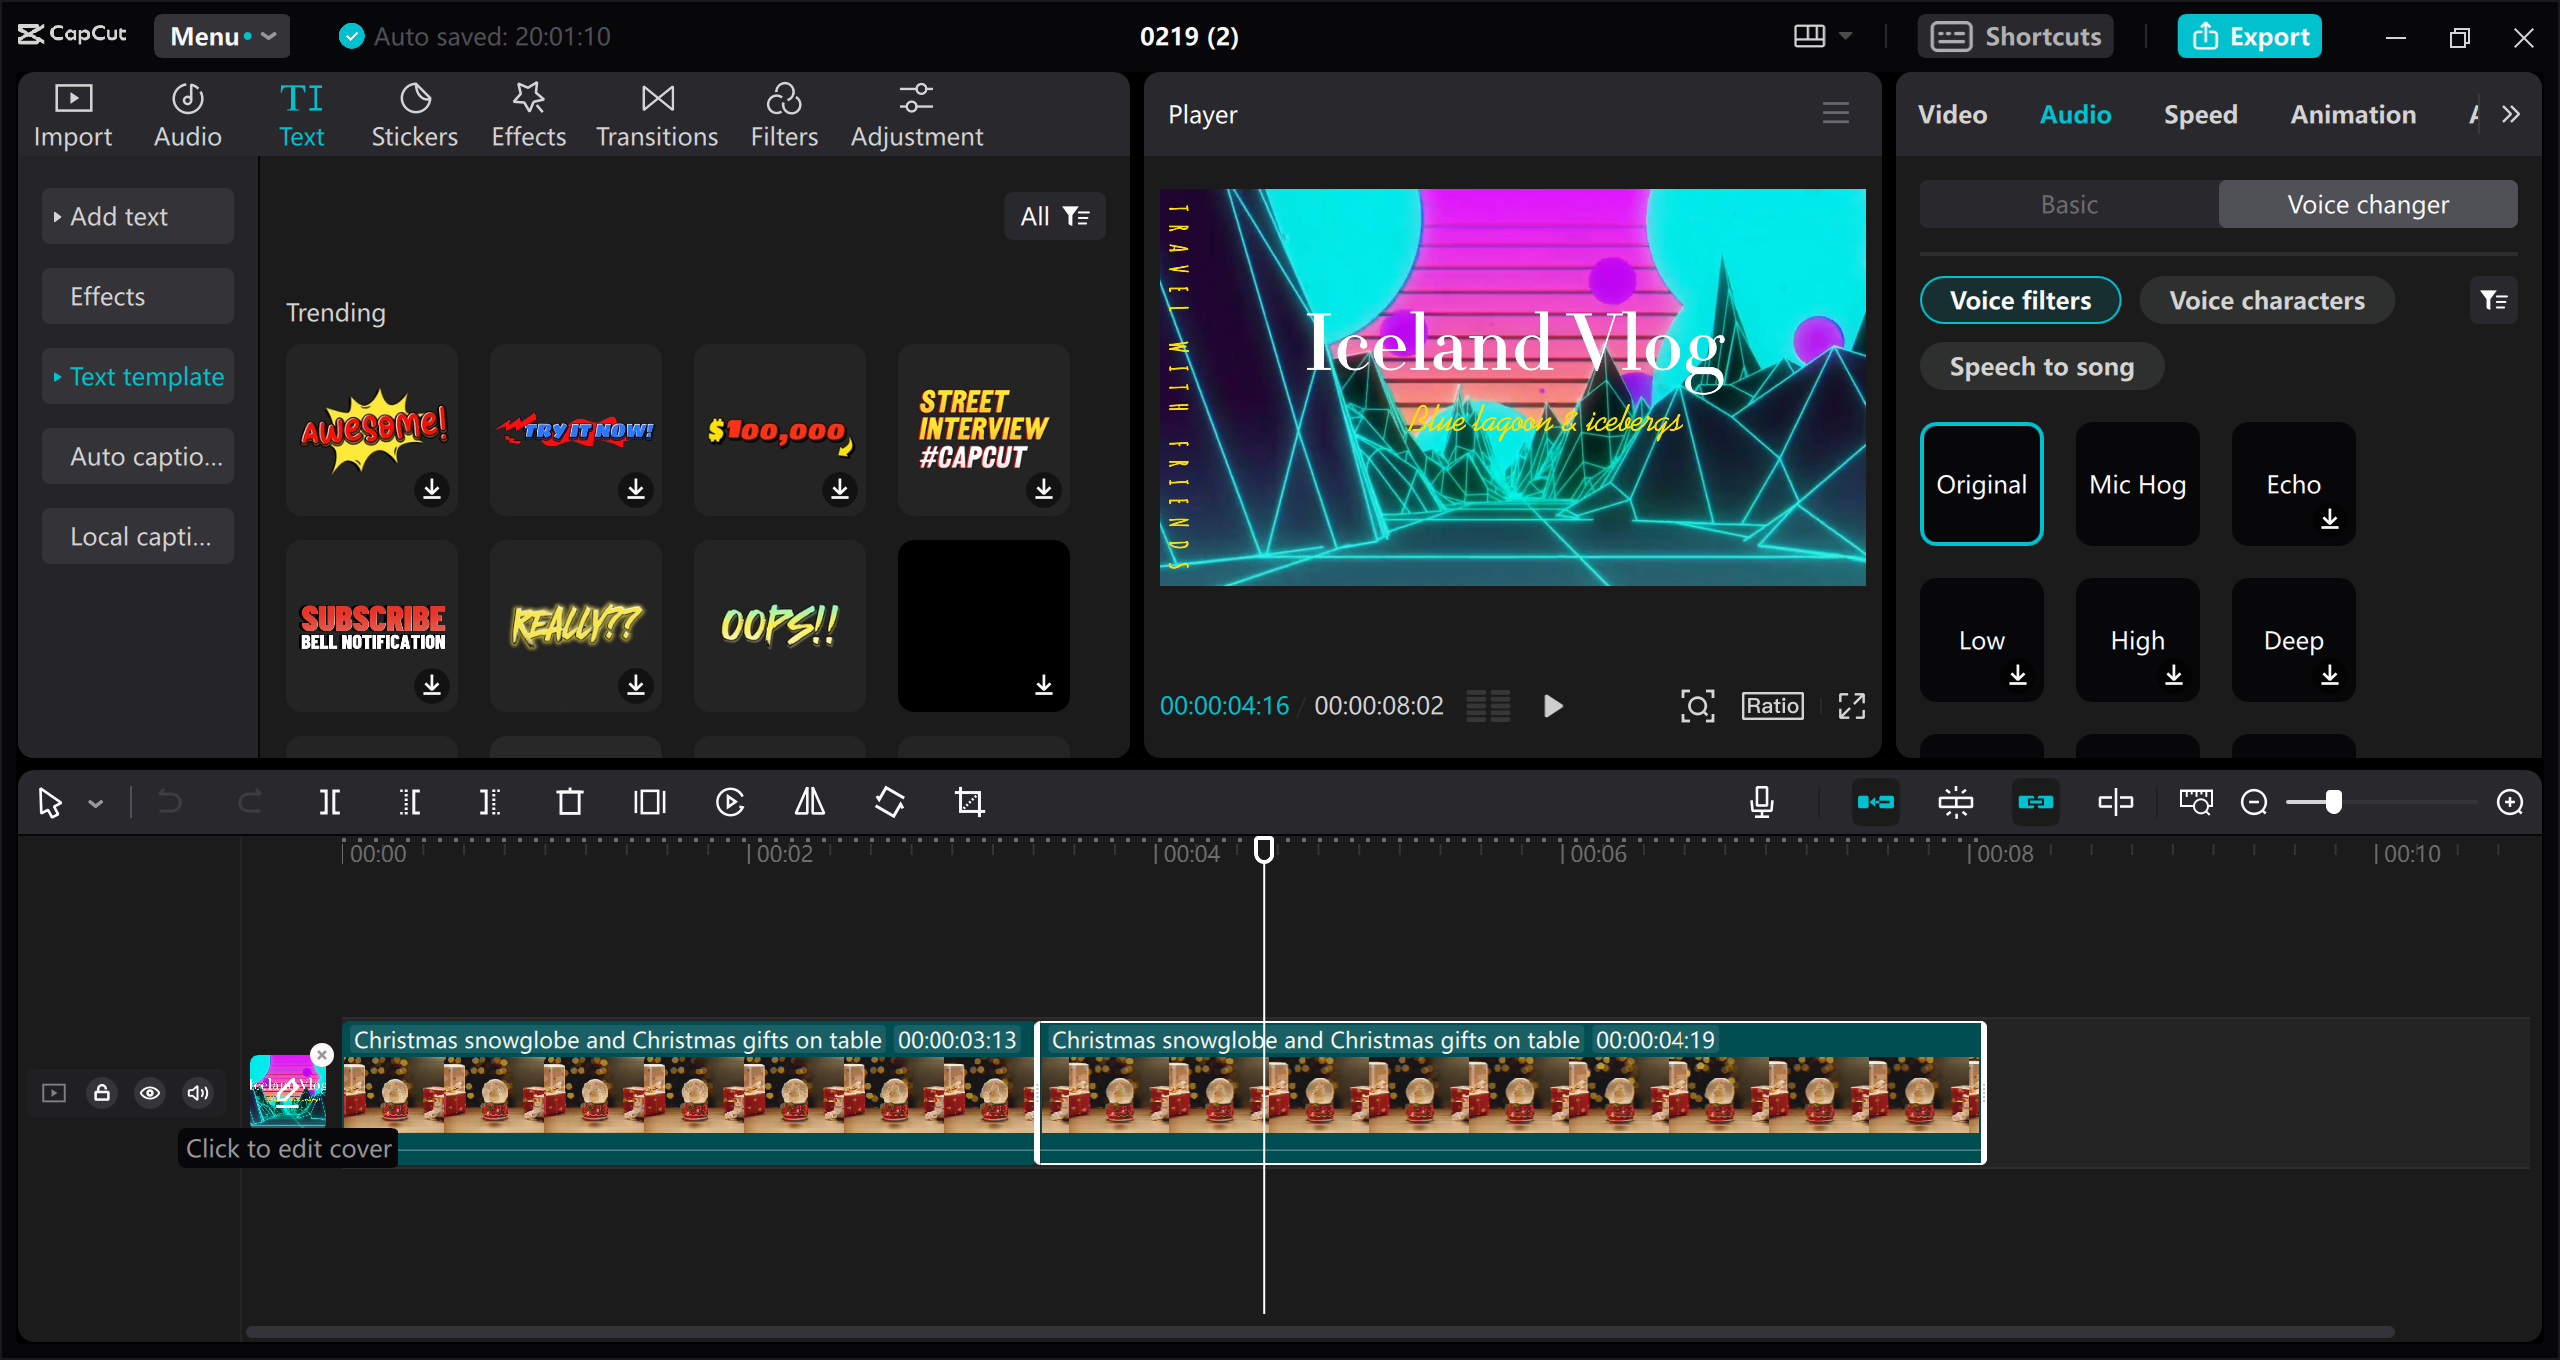Click the Crop icon in the timeline toolbar

click(971, 801)
